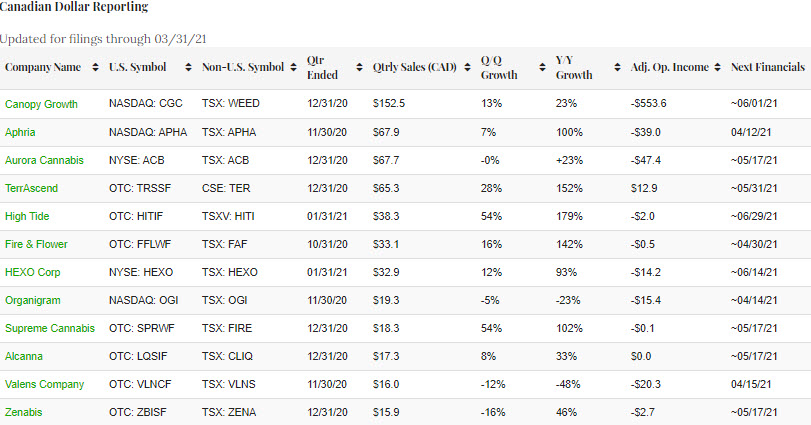Select the High Tide company link

tap(27, 216)
